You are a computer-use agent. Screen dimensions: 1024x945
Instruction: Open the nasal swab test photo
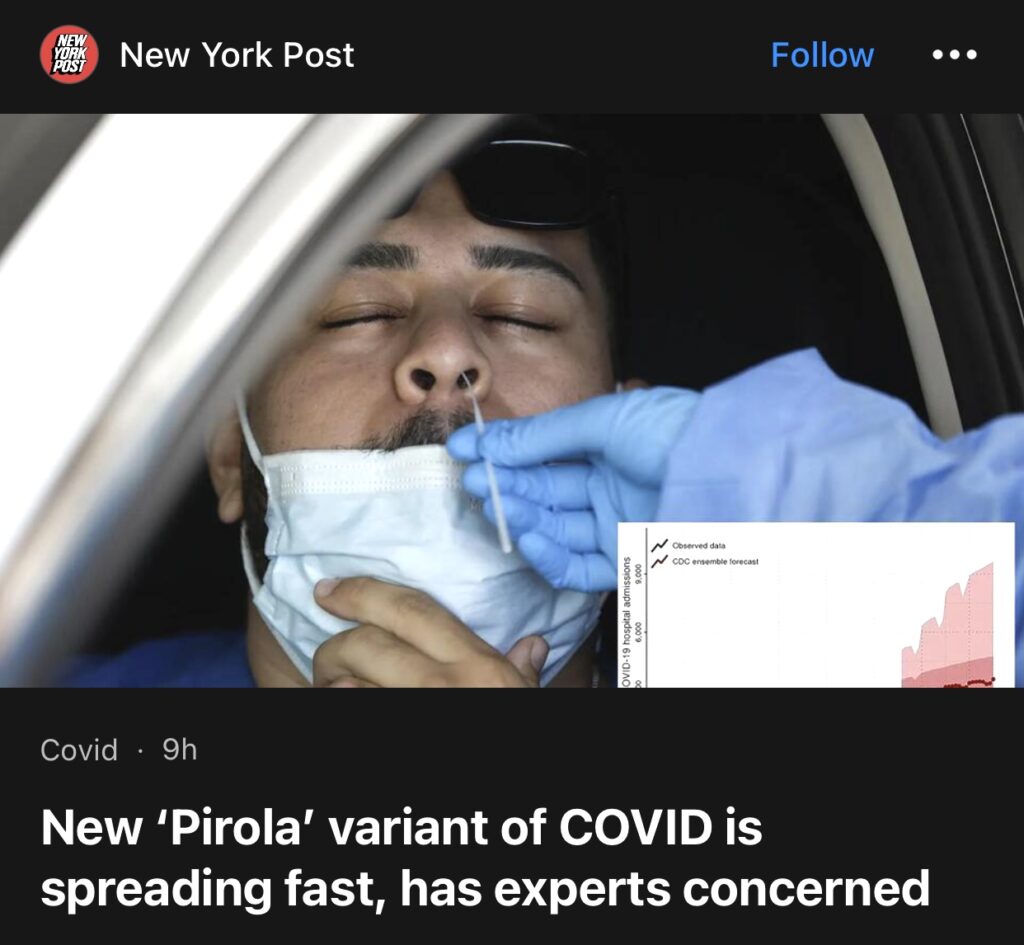[512, 400]
